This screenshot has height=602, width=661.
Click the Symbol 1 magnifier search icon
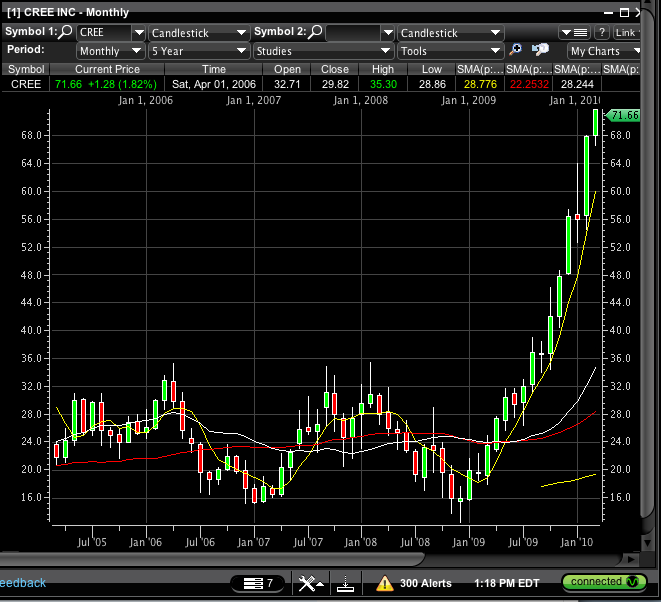(66, 33)
